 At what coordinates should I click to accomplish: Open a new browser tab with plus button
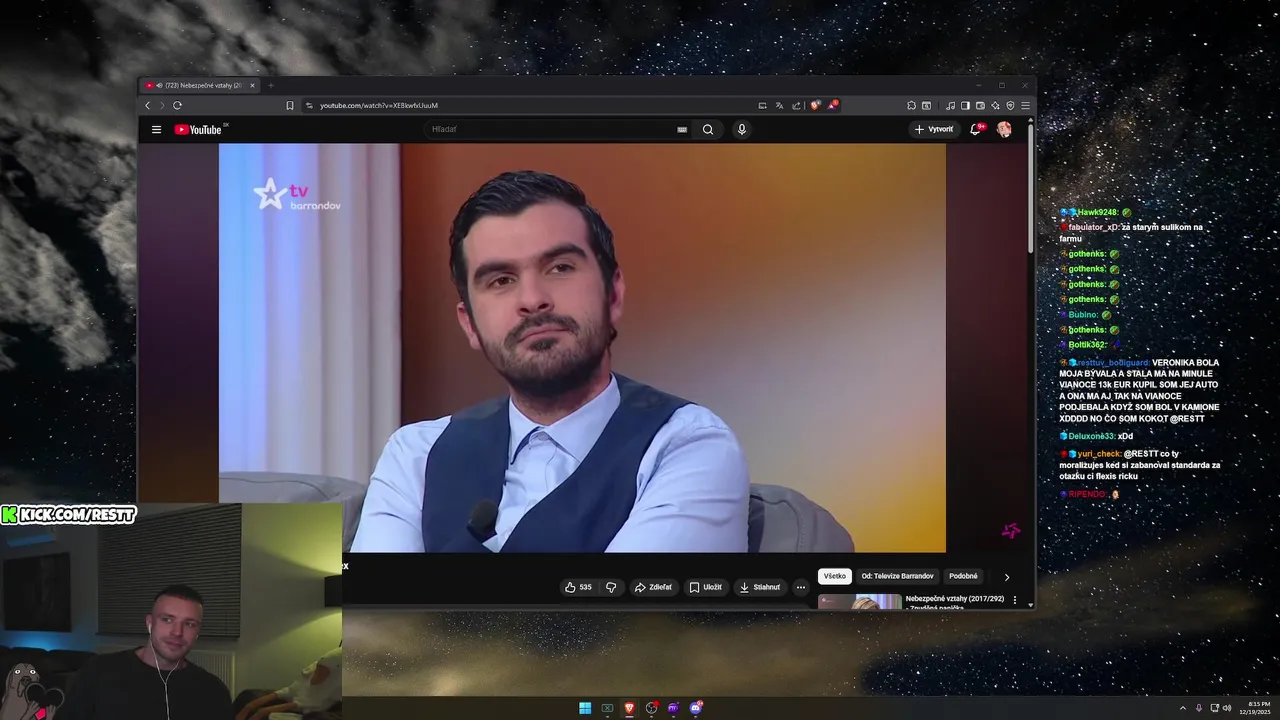(x=270, y=85)
